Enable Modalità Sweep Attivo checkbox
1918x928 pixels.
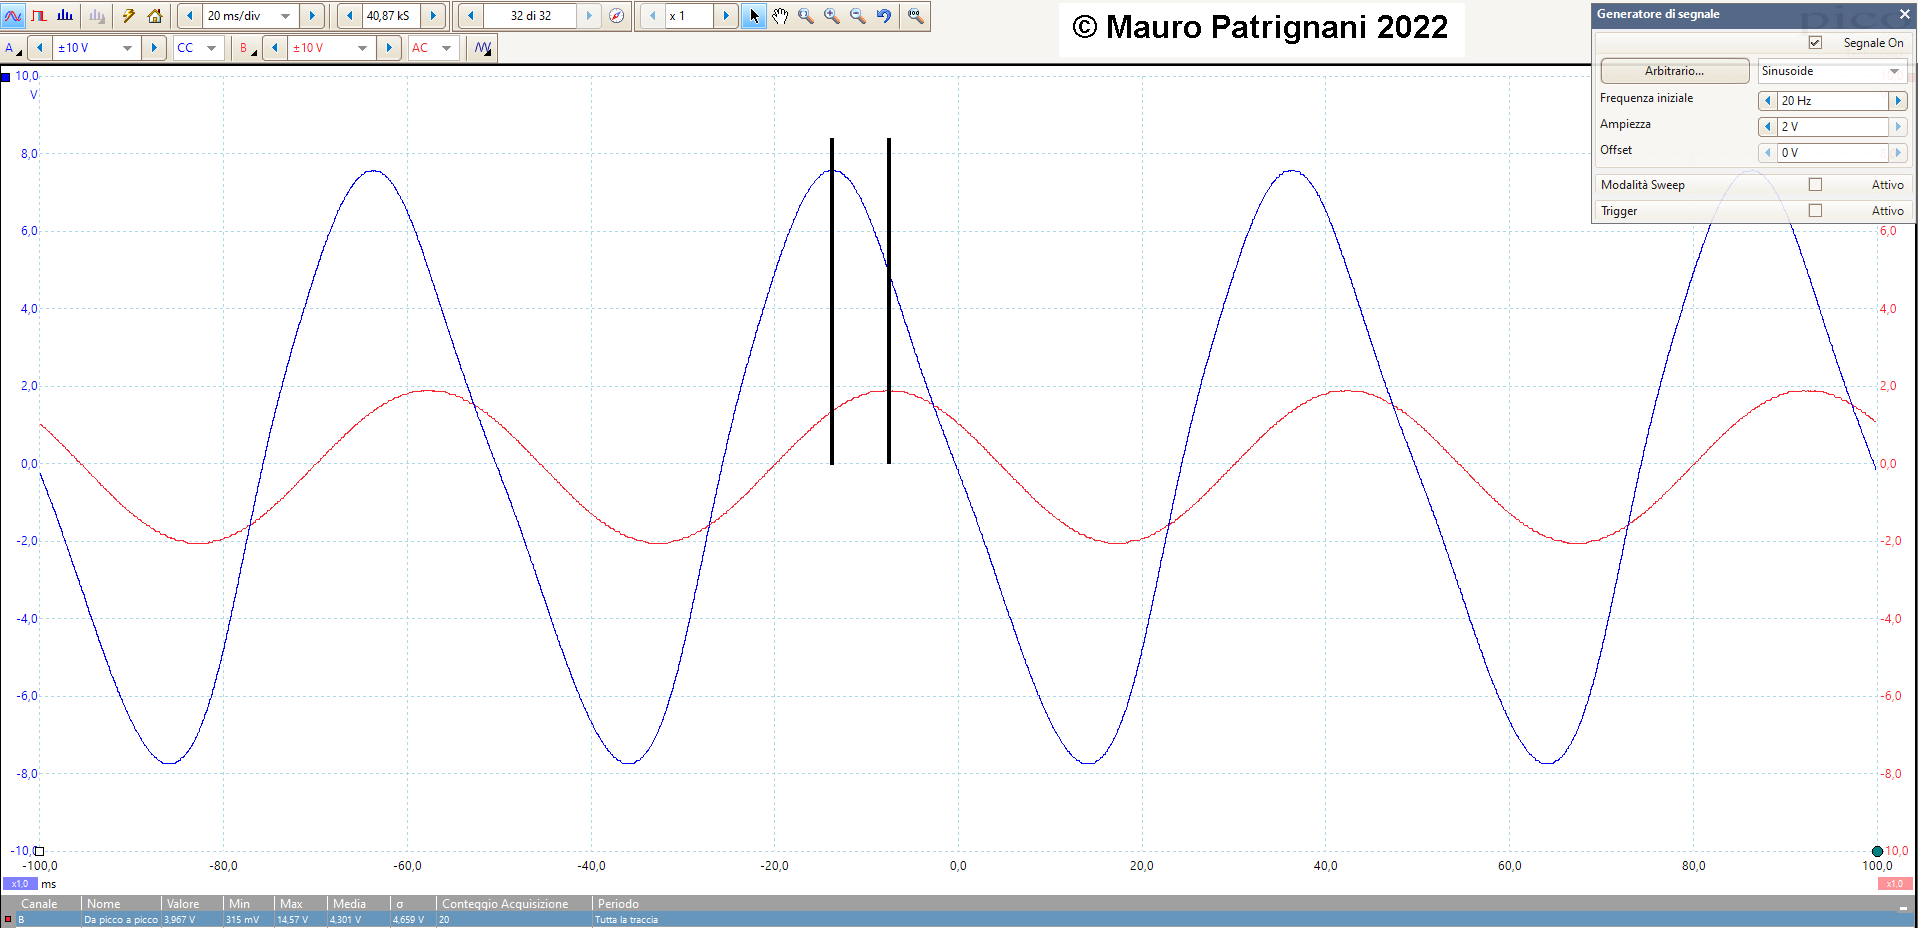pos(1815,185)
